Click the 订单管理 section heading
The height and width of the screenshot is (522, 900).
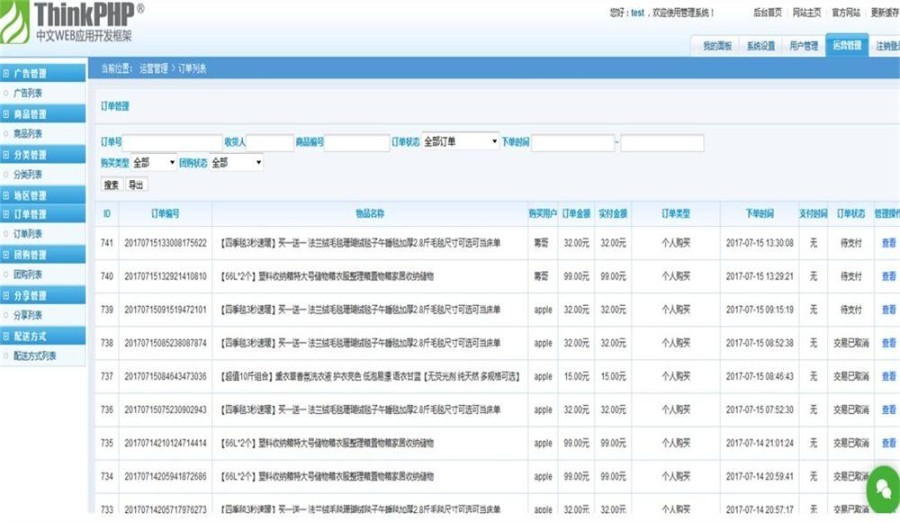point(115,106)
